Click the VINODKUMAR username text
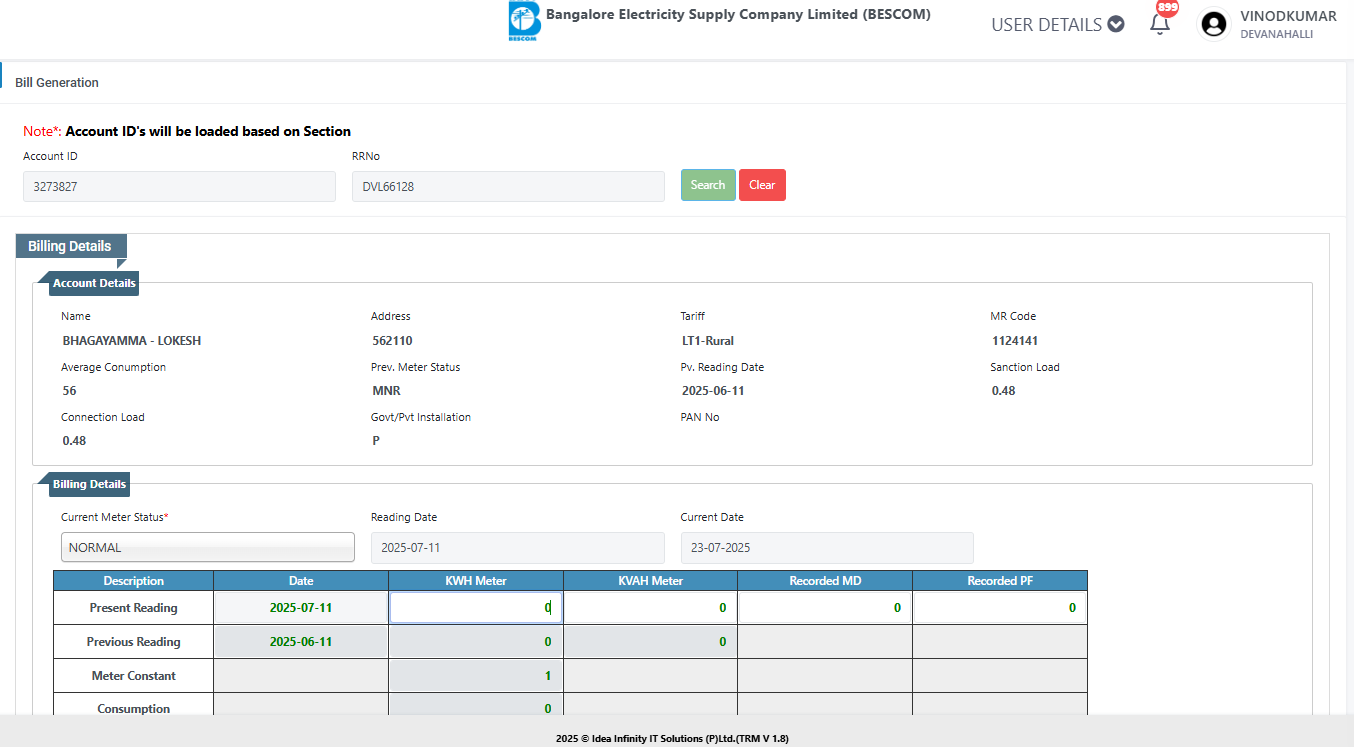1354x747 pixels. click(x=1288, y=16)
